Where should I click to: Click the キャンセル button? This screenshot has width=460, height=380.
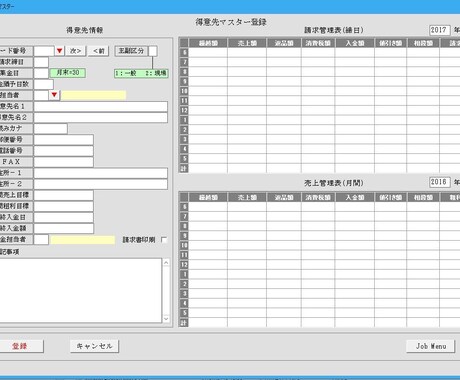(x=94, y=346)
